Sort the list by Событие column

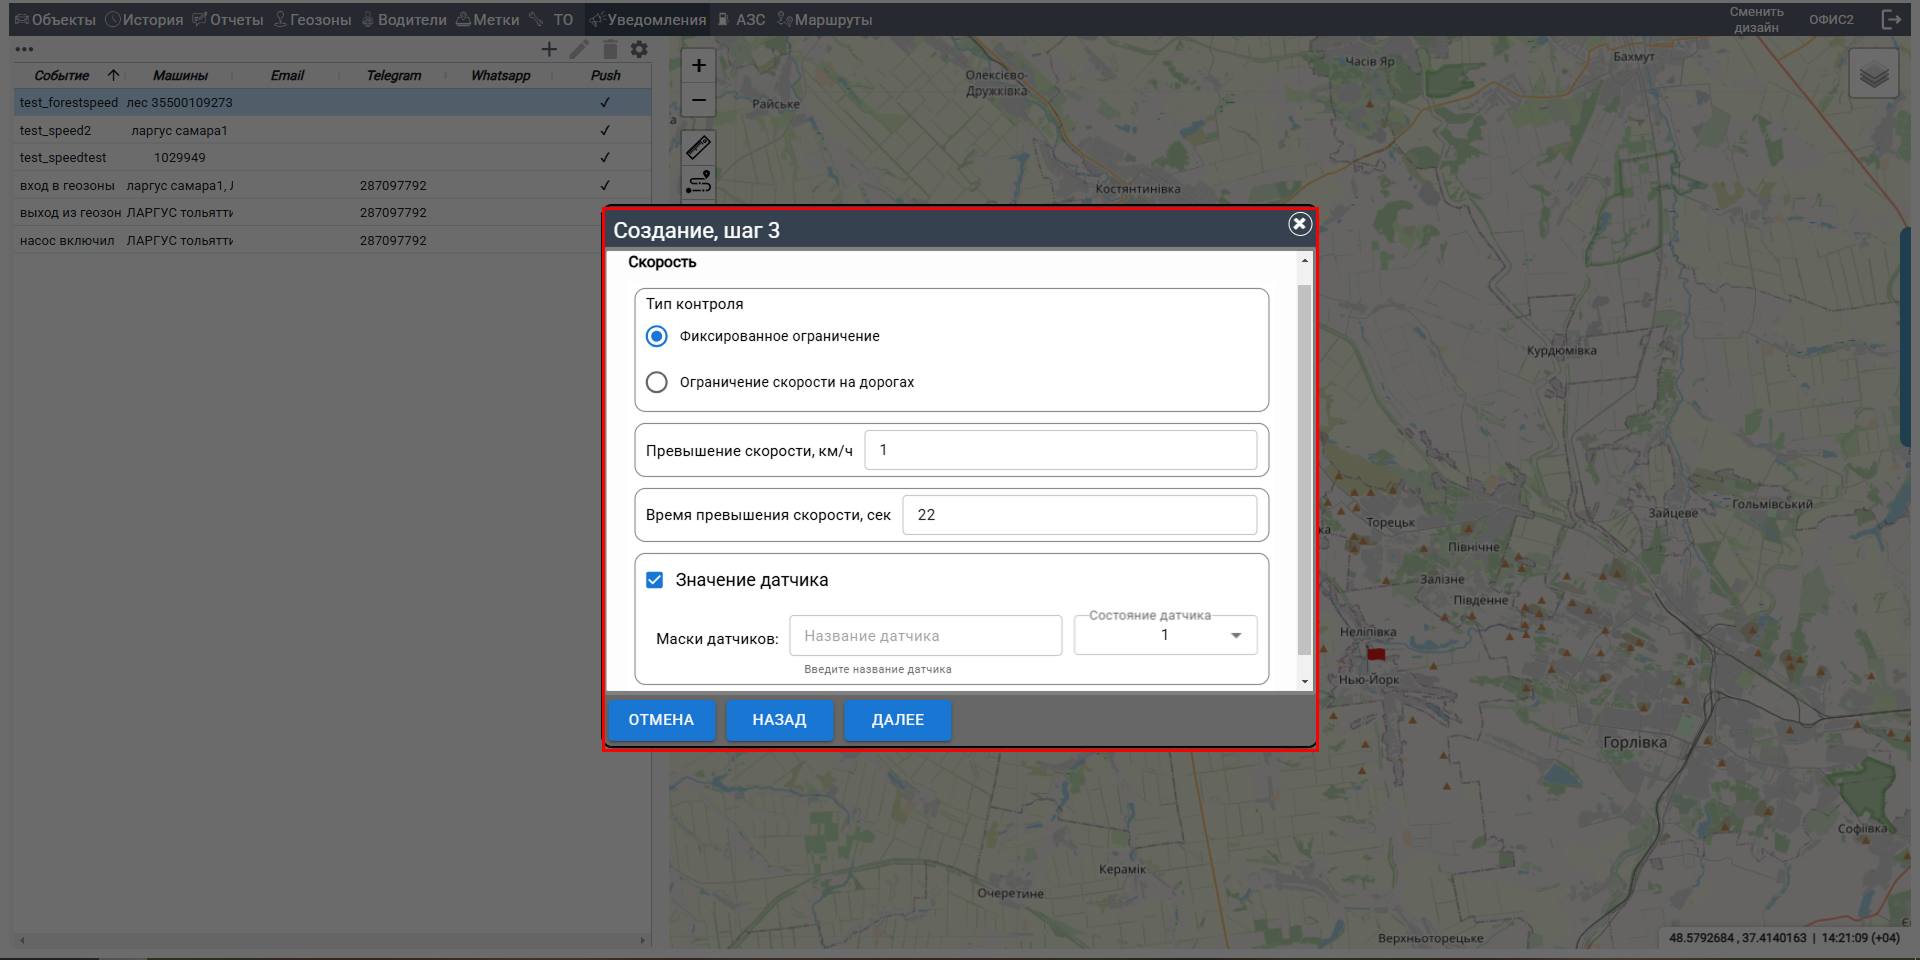[x=62, y=76]
